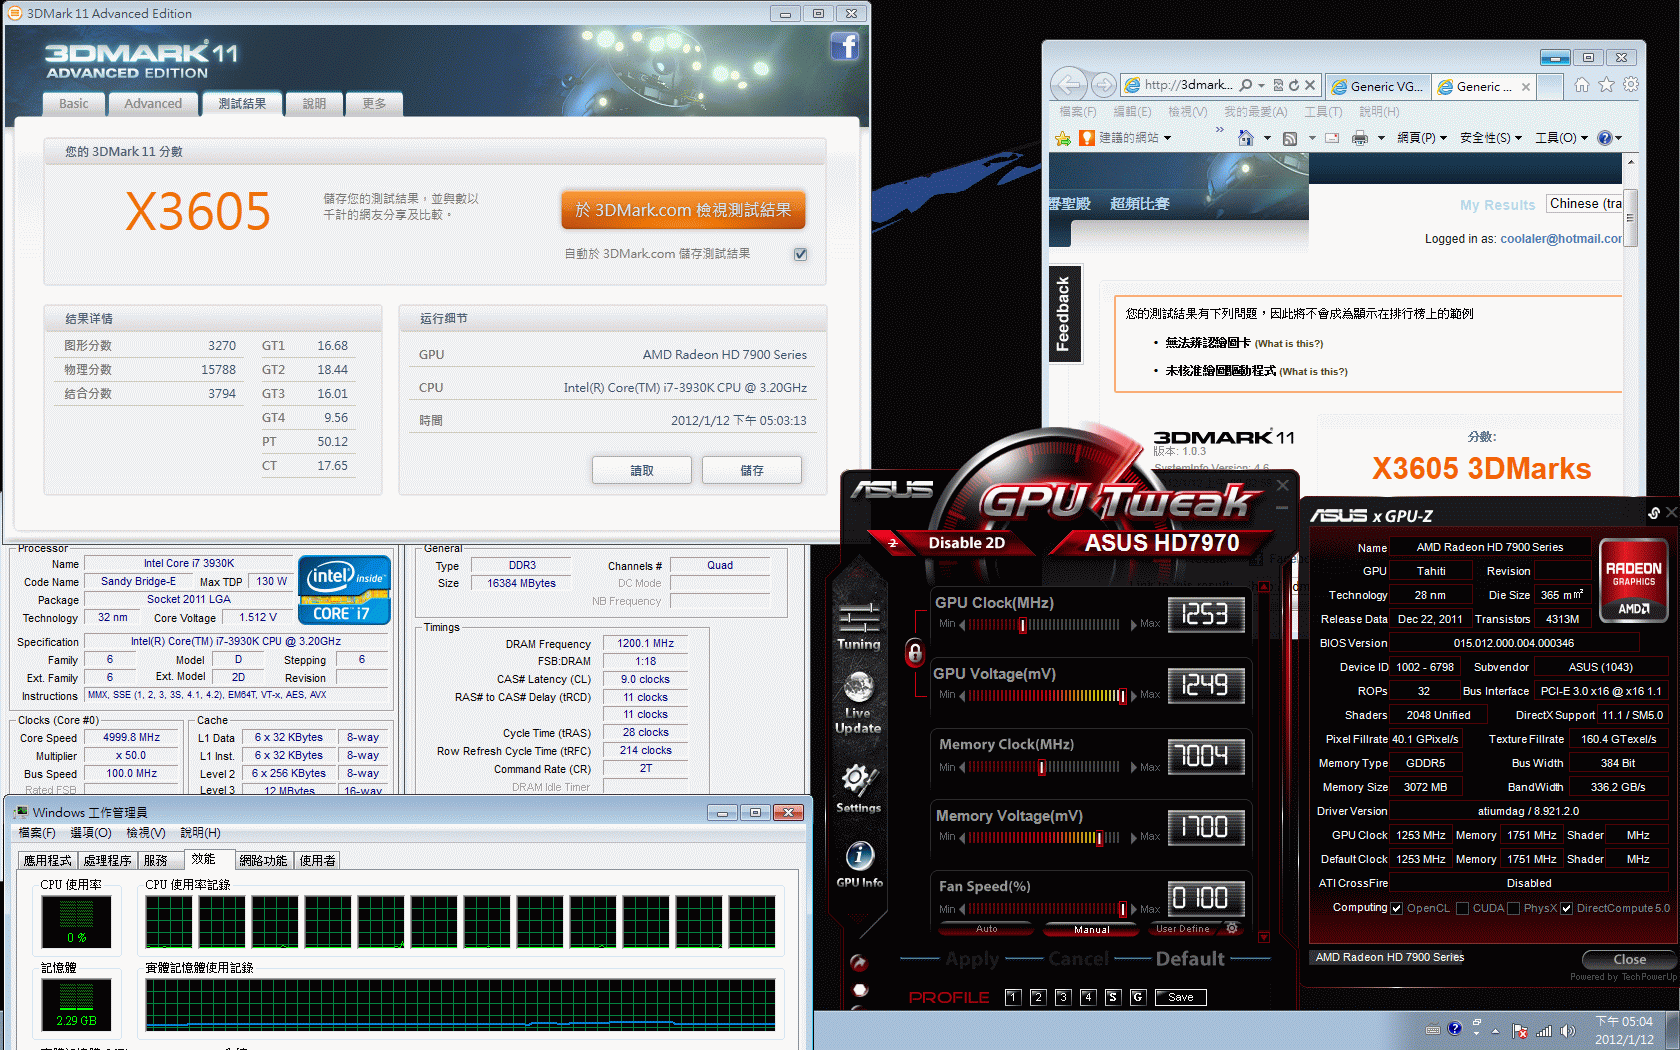The height and width of the screenshot is (1050, 1680).
Task: Open IE tools gear menu
Action: pos(1631,85)
